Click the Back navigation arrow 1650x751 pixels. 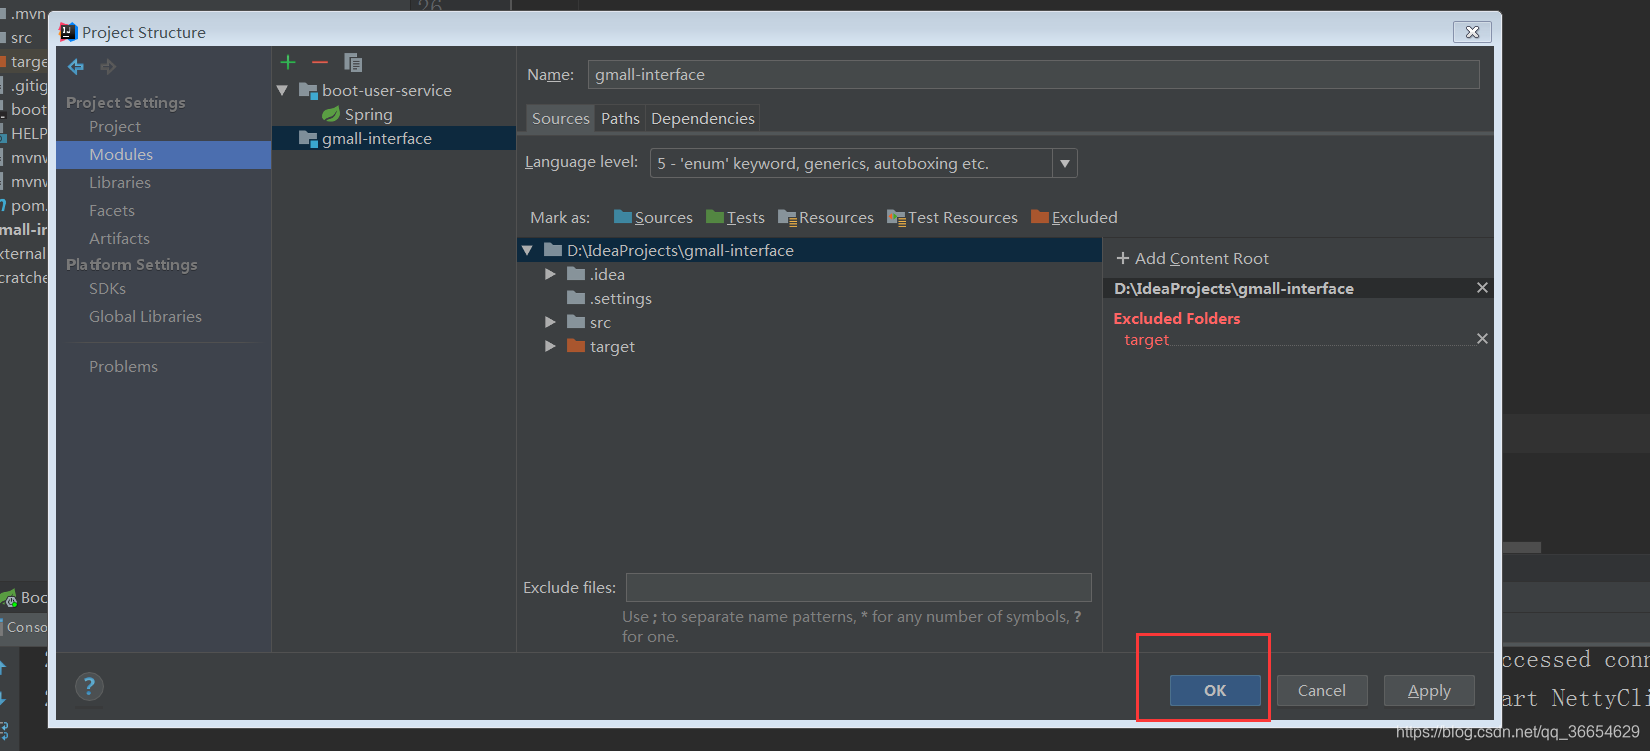(76, 67)
